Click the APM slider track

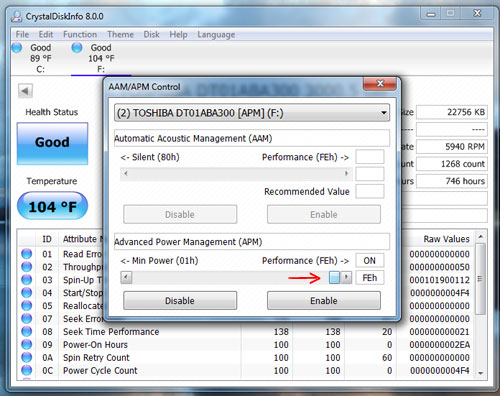point(230,277)
